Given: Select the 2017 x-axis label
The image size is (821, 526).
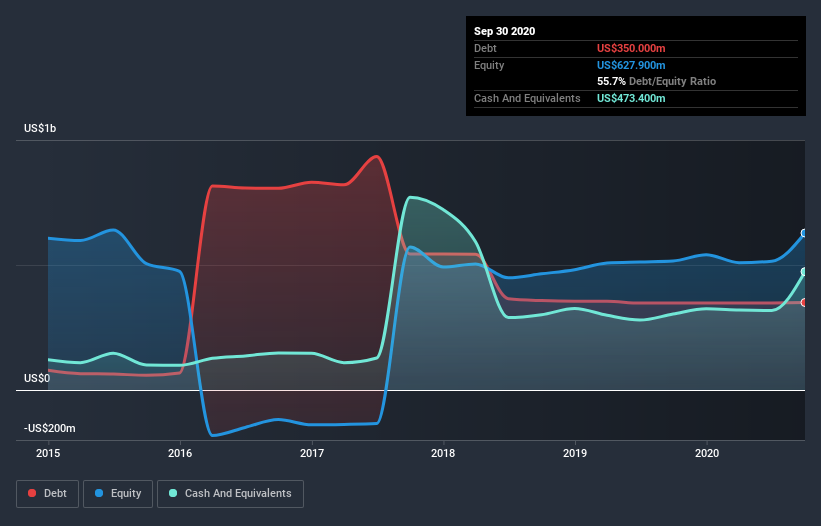Looking at the screenshot, I should [x=312, y=453].
